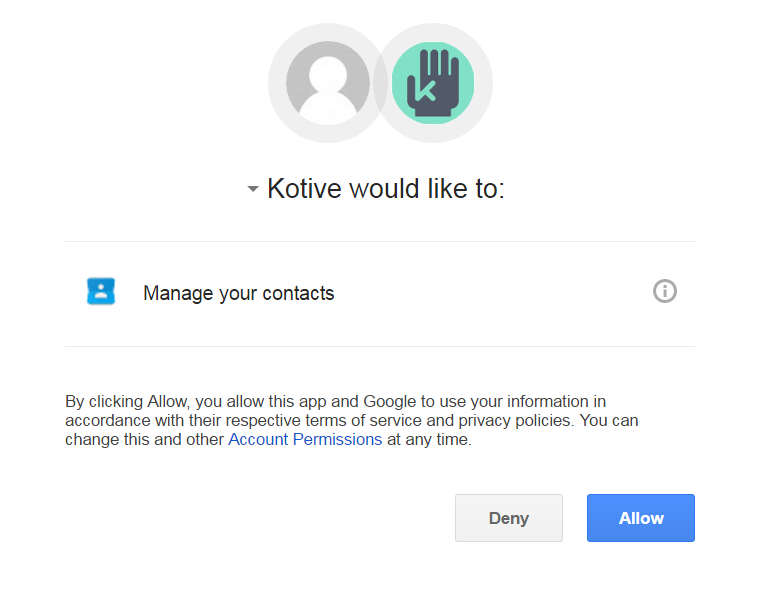This screenshot has width=761, height=592.
Task: Open the Account Permissions link
Action: (x=305, y=439)
